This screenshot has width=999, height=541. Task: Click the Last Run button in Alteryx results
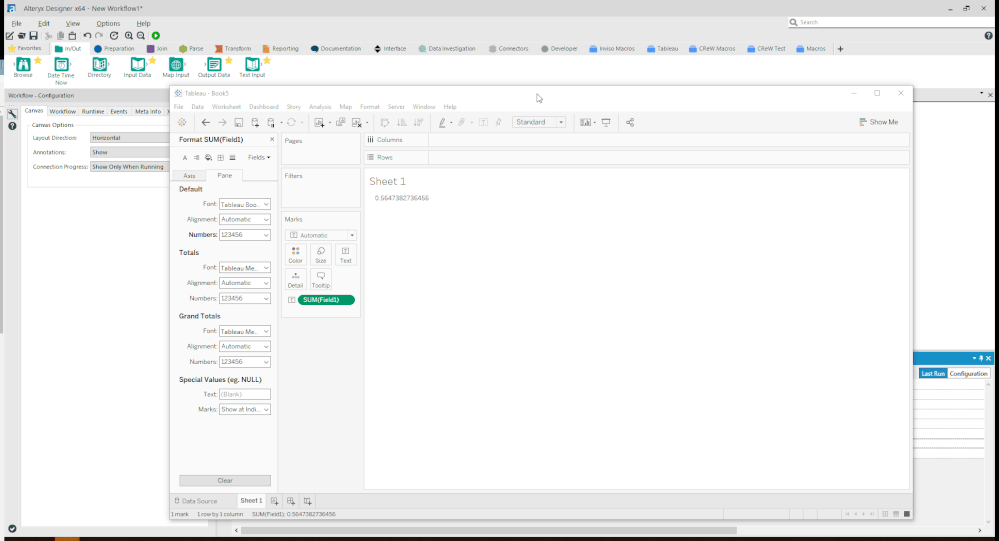click(x=933, y=374)
